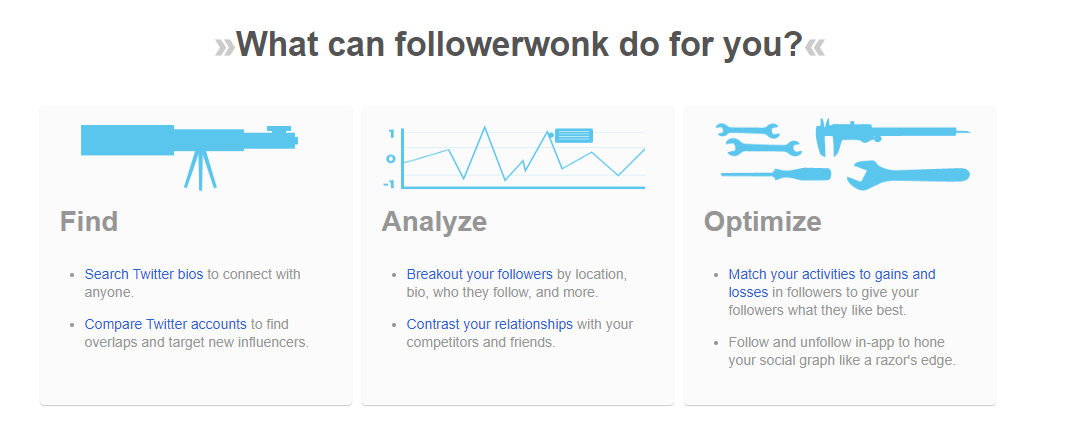Click the chart tooltip label icon
This screenshot has width=1069, height=425.
point(573,135)
